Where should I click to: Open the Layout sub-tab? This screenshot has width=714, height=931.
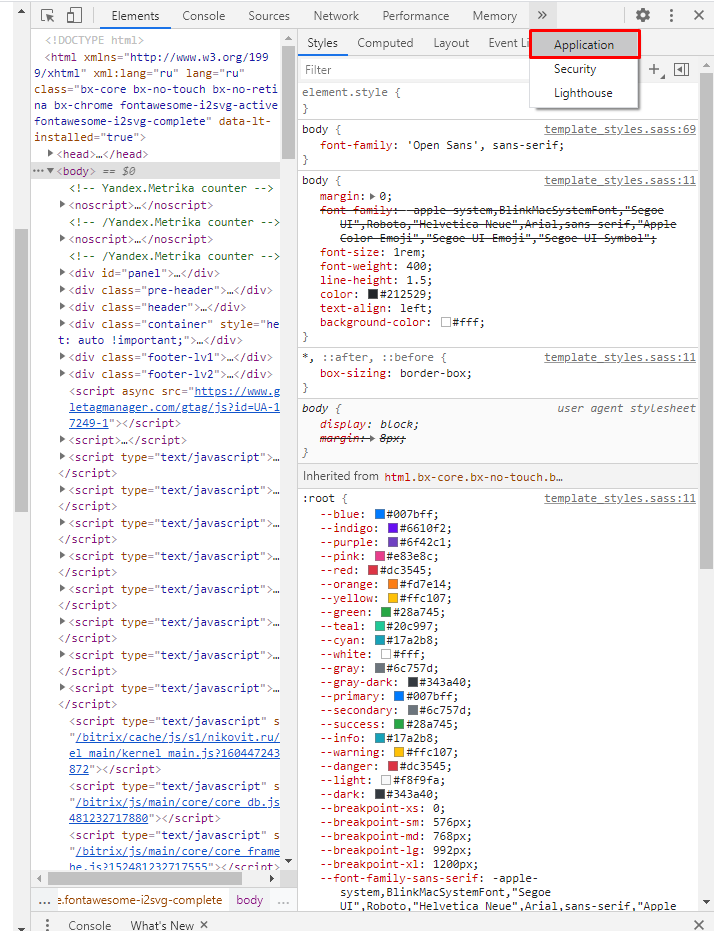(451, 43)
